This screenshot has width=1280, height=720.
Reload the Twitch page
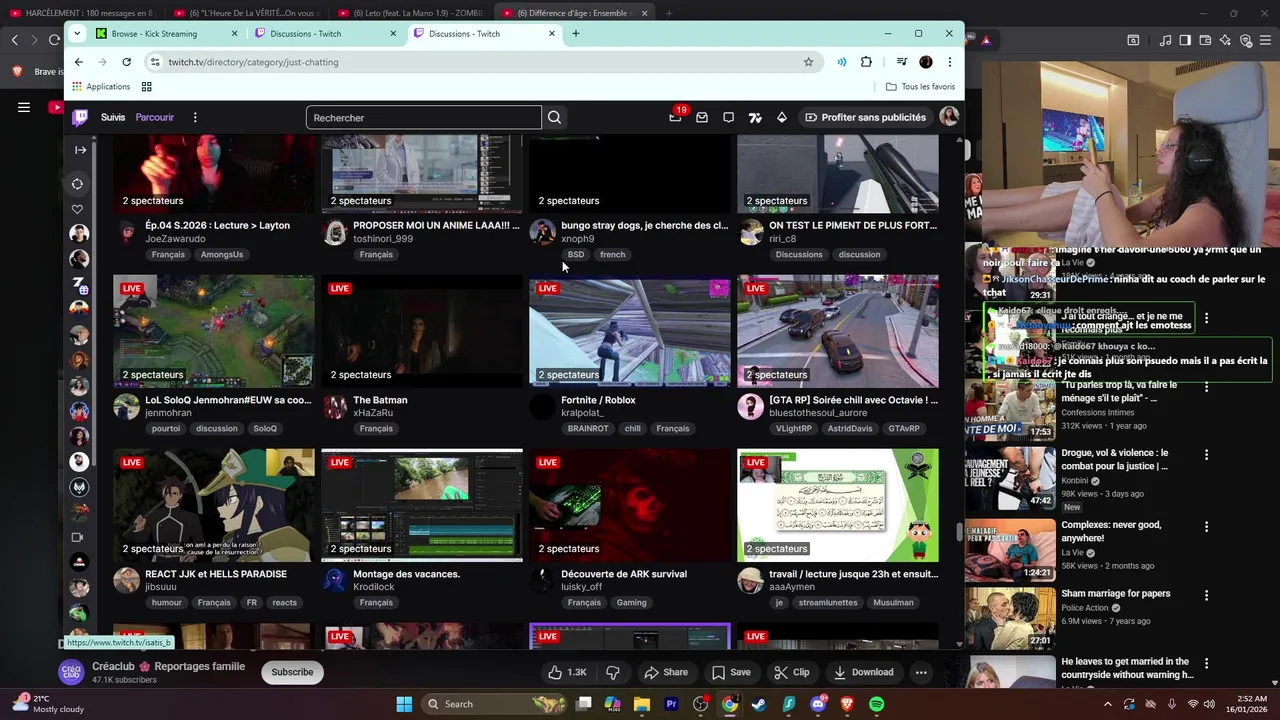(x=126, y=62)
